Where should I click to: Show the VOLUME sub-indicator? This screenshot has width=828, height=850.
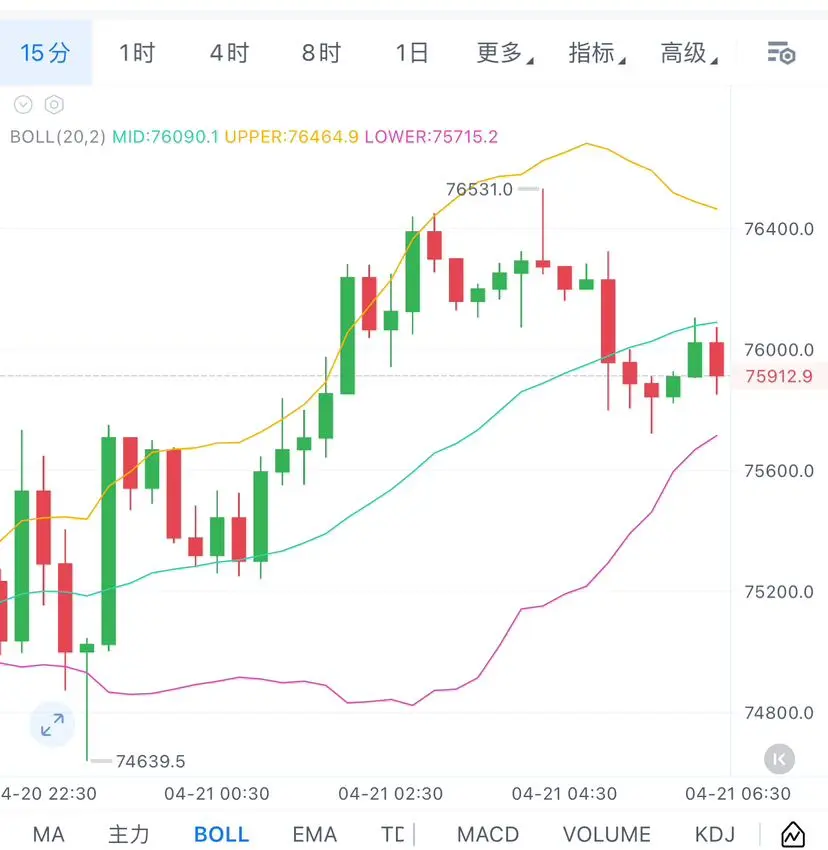pos(607,834)
